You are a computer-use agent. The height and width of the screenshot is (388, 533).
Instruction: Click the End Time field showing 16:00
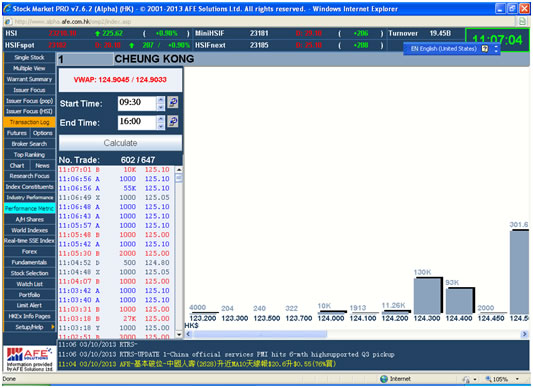137,122
